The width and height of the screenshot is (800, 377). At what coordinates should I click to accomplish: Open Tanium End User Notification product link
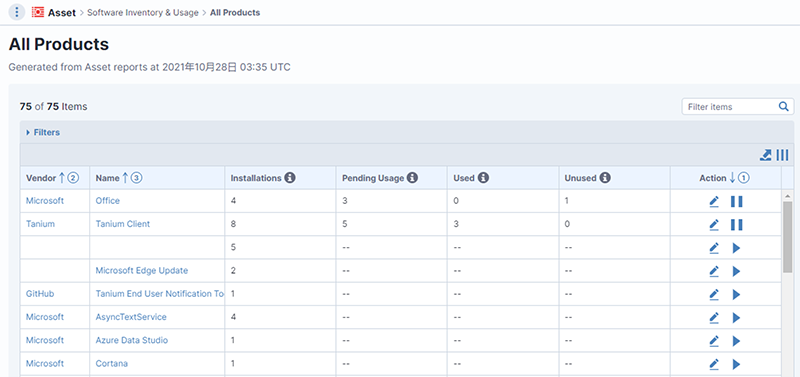click(160, 294)
